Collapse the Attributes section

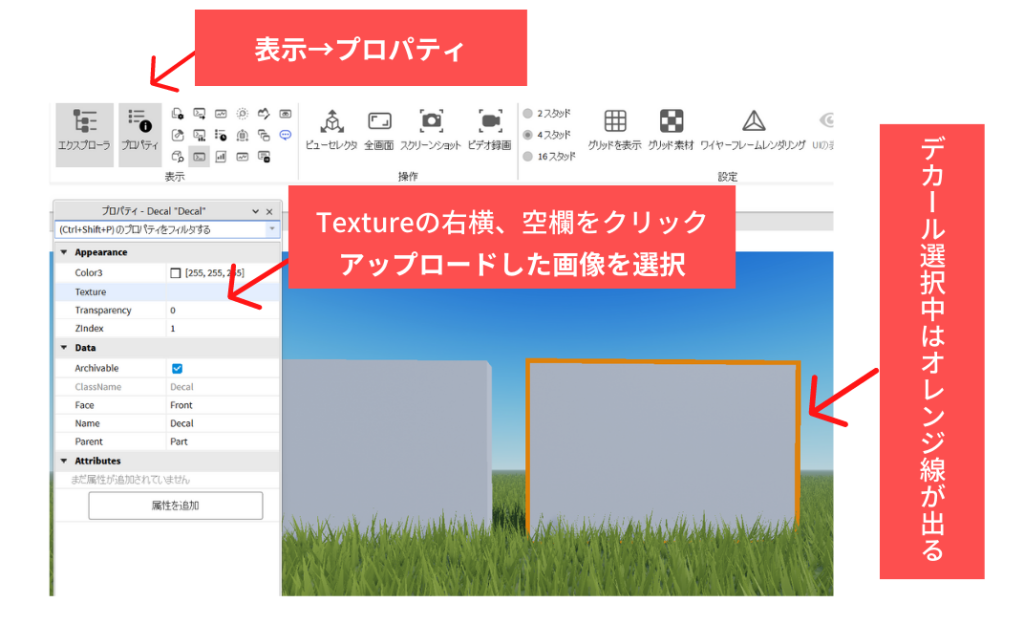[x=64, y=461]
